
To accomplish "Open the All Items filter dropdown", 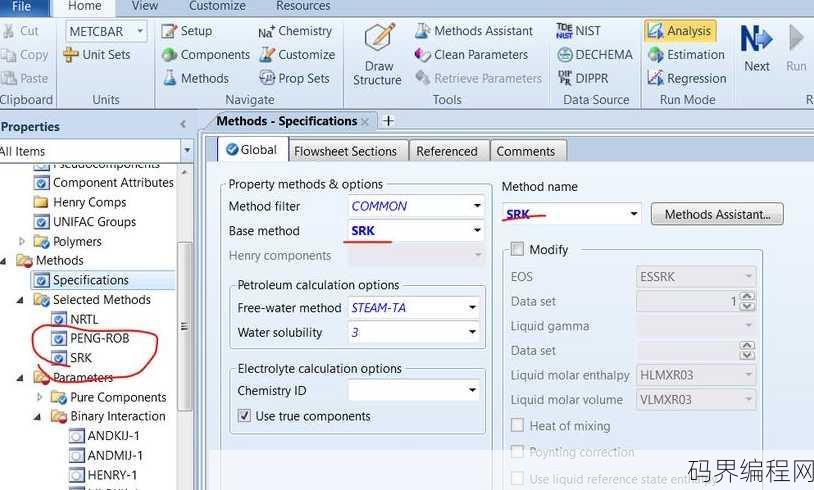I will 187,151.
